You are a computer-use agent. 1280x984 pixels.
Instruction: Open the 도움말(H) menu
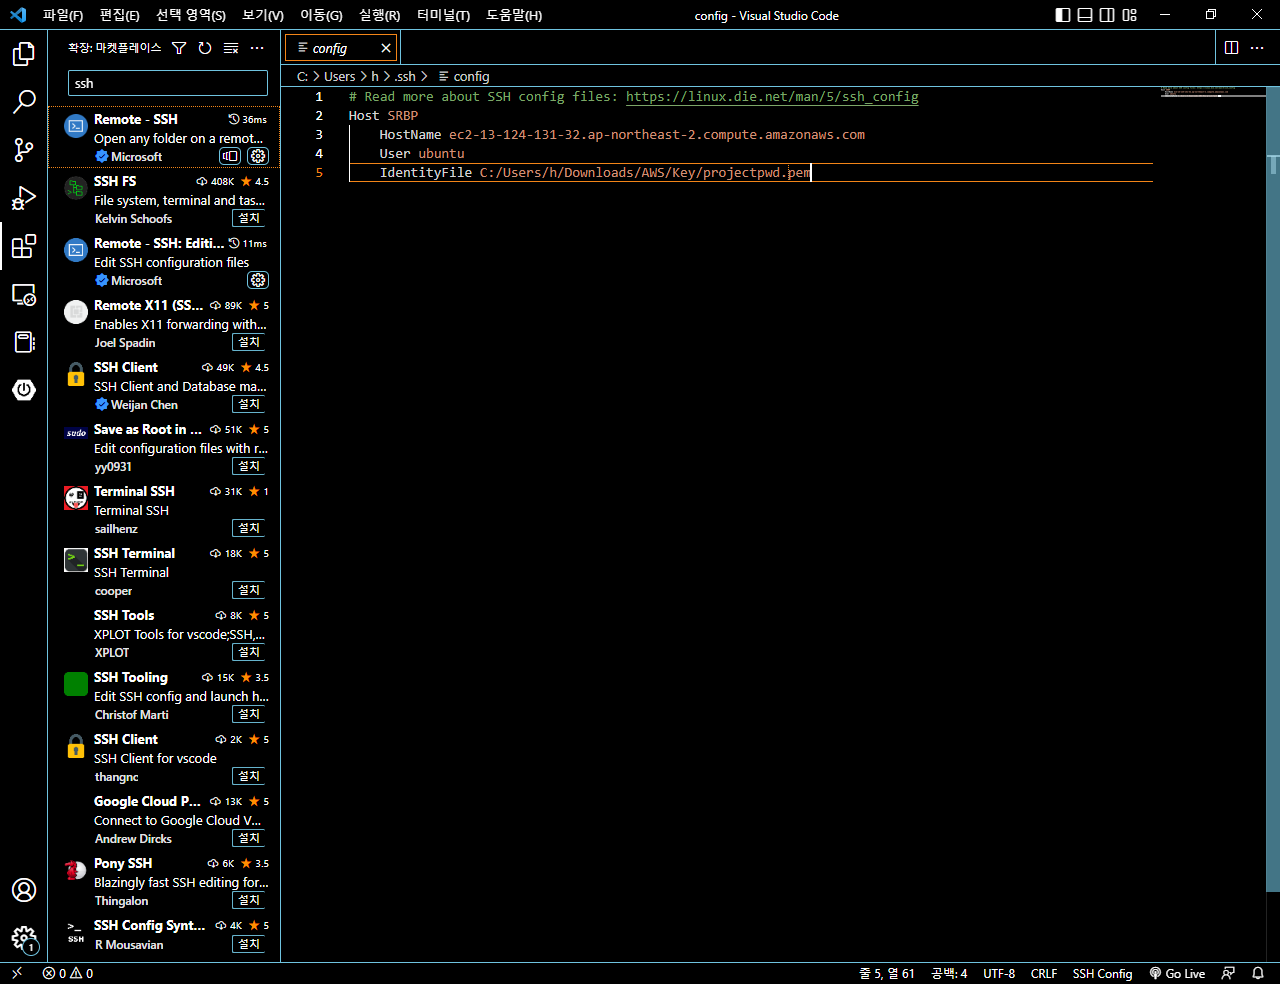pos(514,15)
